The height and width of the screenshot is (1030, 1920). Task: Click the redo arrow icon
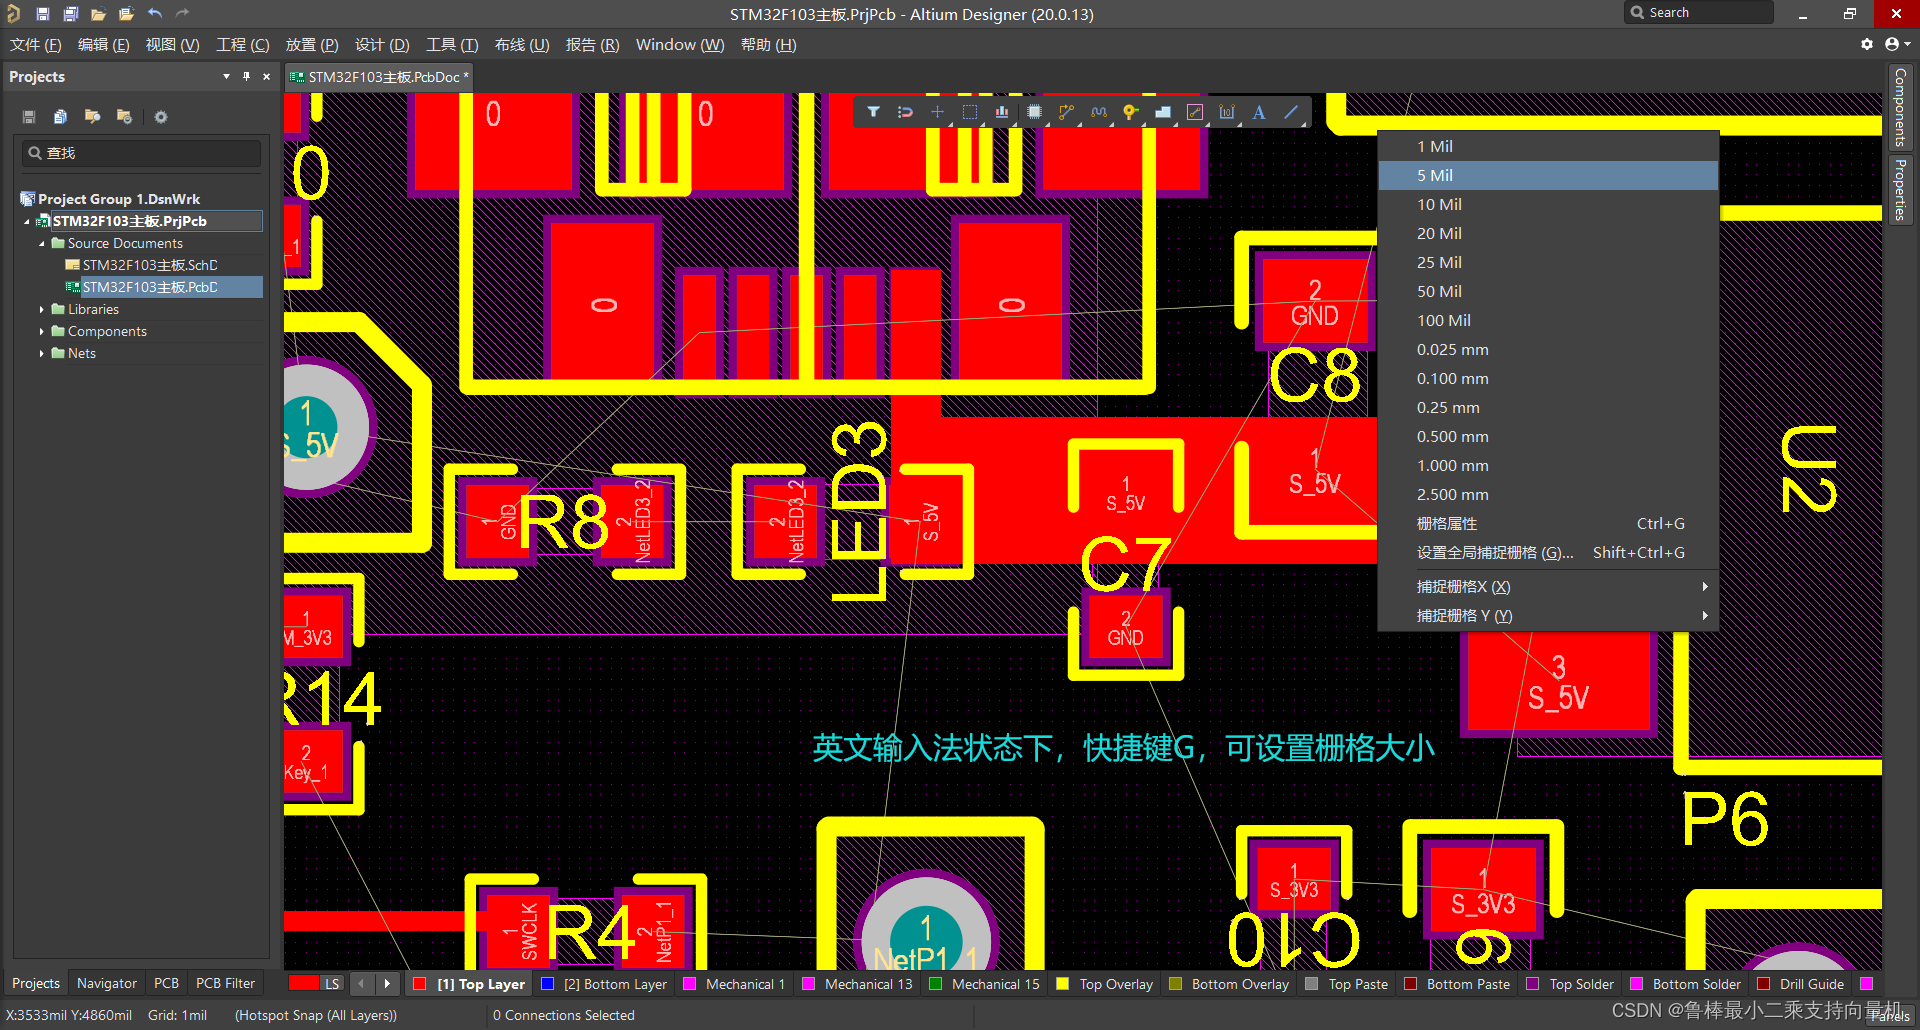pos(182,14)
